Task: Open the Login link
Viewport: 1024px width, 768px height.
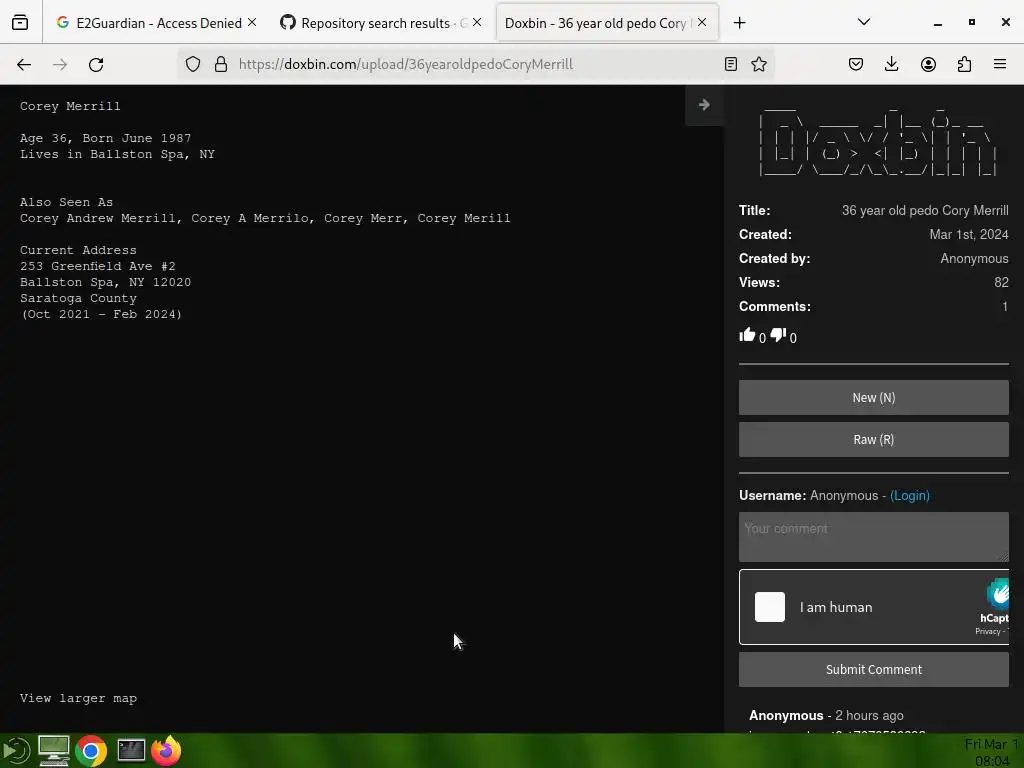Action: click(x=910, y=496)
